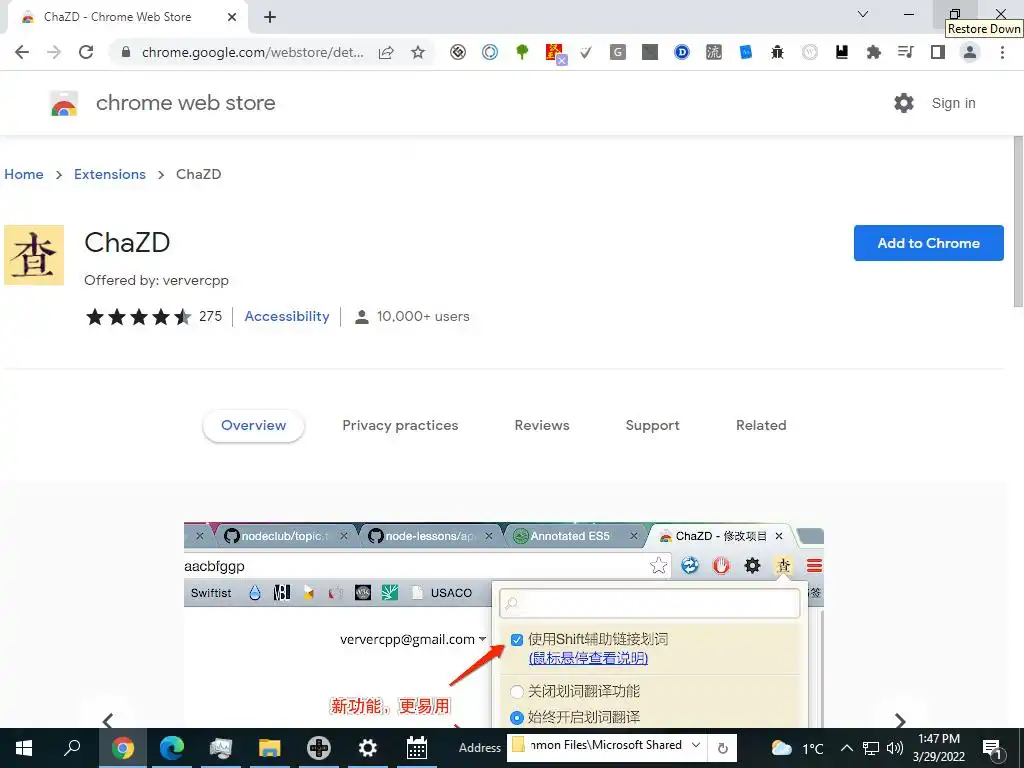The image size is (1024, 768).
Task: Click the dark gray square extension icon
Action: point(650,52)
